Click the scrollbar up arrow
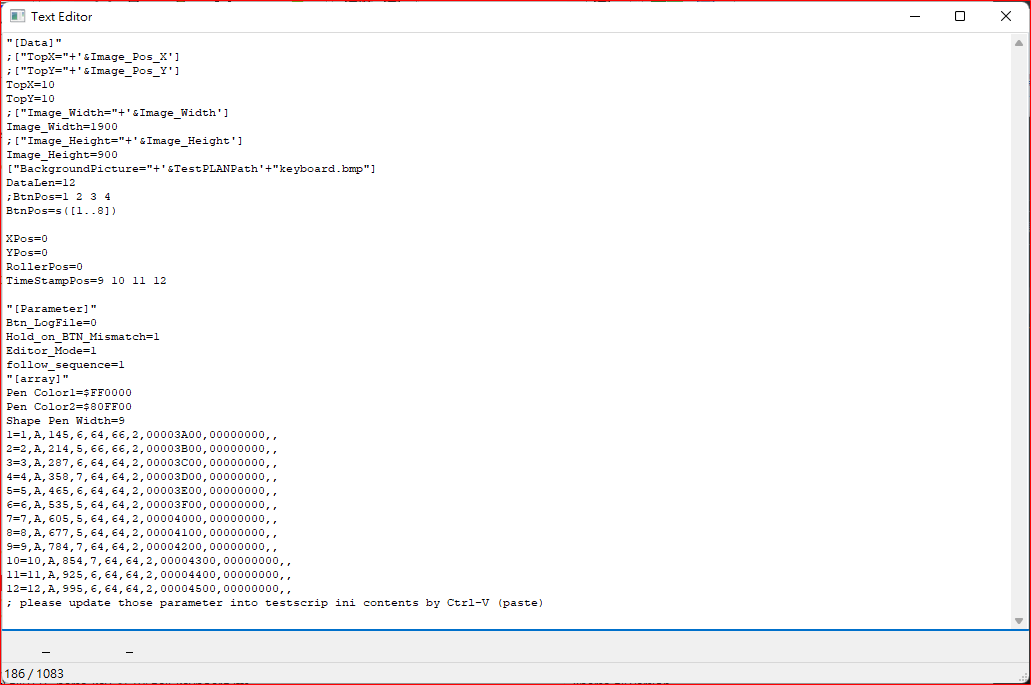The width and height of the screenshot is (1031, 685). pyautogui.click(x=1019, y=43)
